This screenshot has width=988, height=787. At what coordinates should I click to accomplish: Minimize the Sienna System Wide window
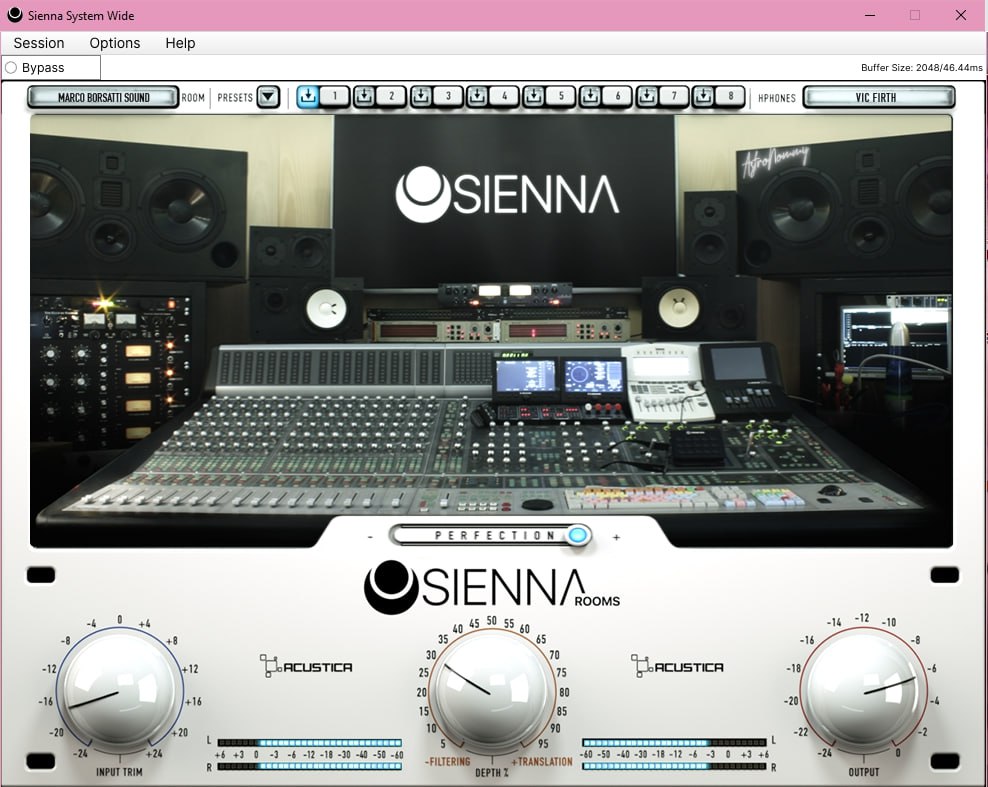point(870,15)
